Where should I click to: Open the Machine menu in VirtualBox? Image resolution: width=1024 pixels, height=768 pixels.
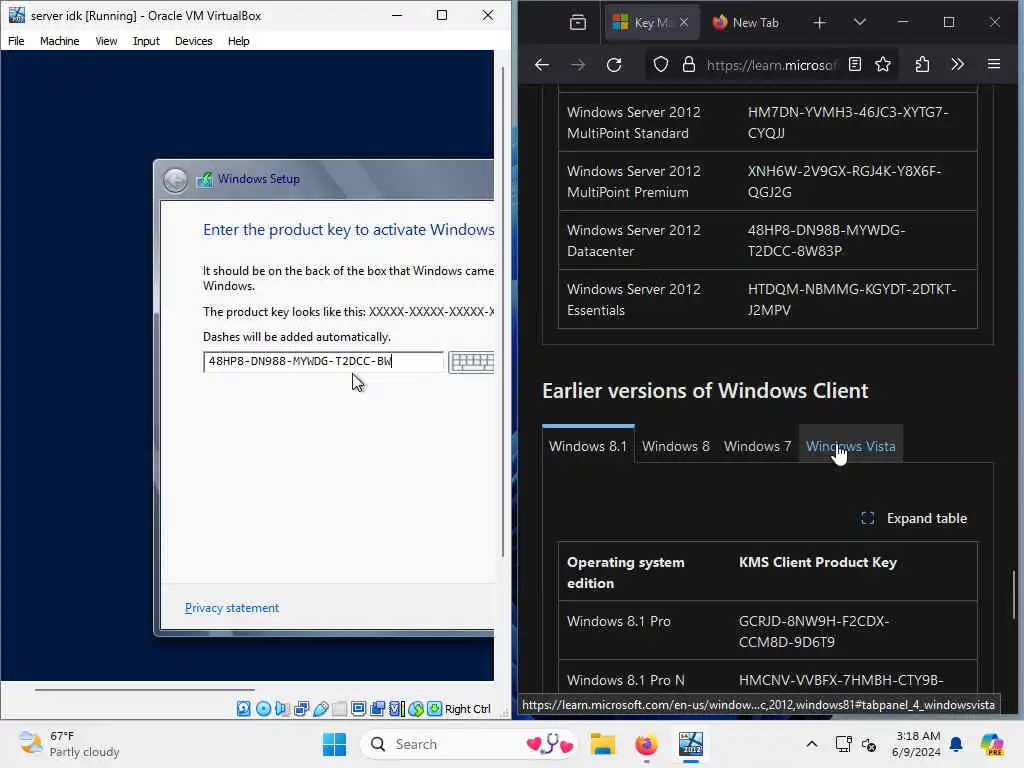tap(59, 41)
